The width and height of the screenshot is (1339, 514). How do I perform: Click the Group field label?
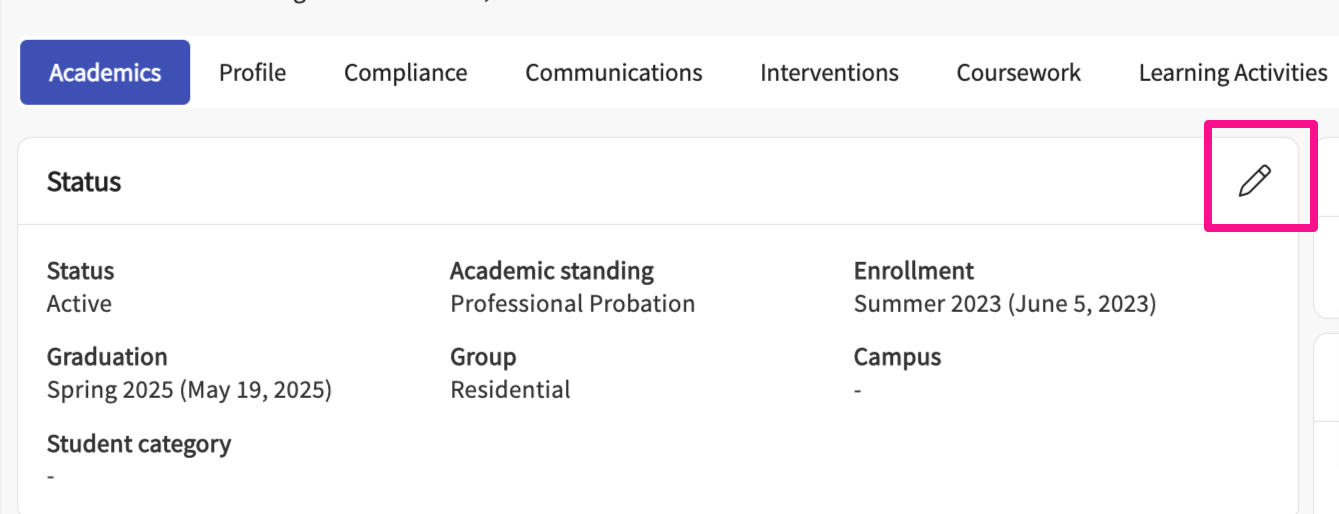point(483,357)
